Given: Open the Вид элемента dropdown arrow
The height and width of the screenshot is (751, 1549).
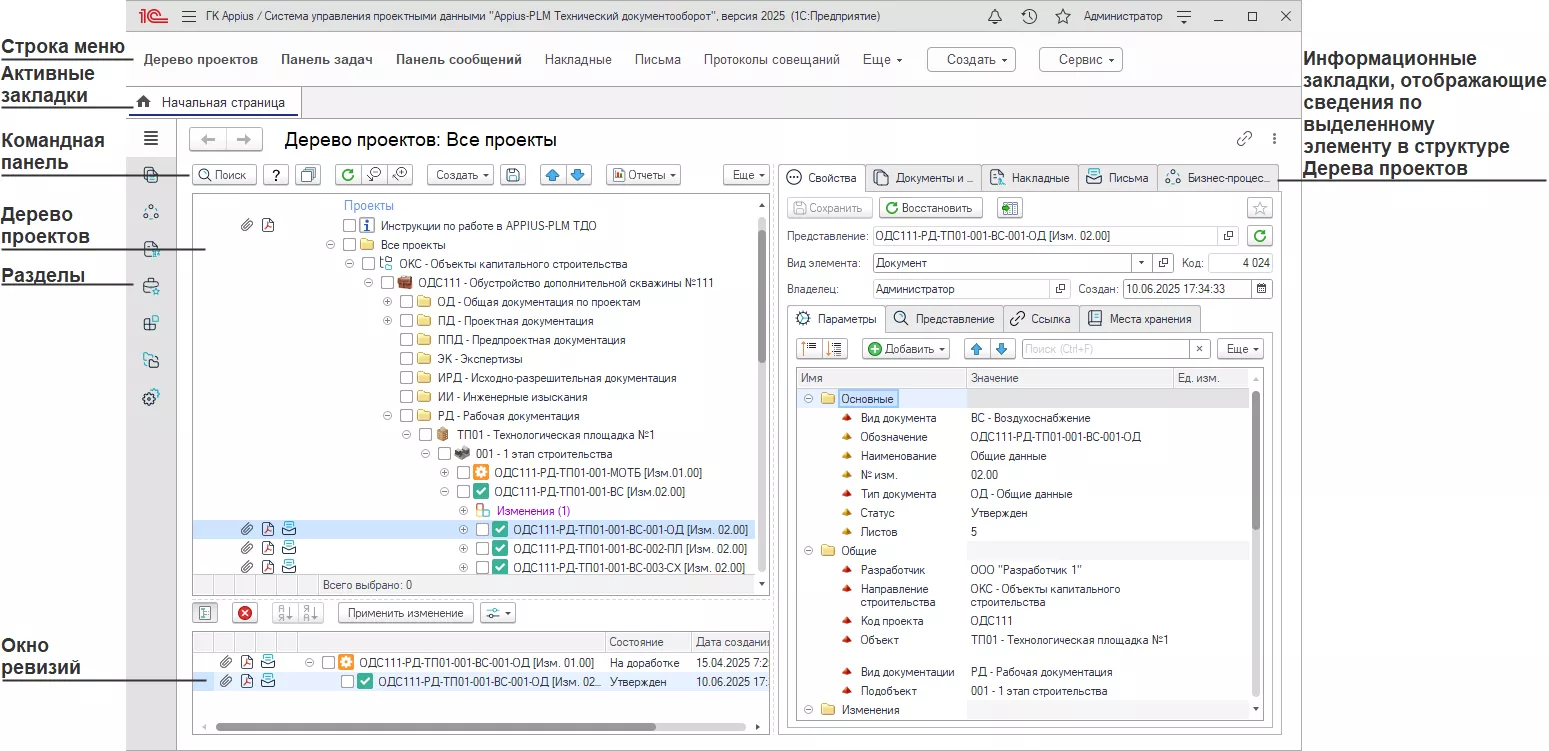Looking at the screenshot, I should coord(1142,263).
